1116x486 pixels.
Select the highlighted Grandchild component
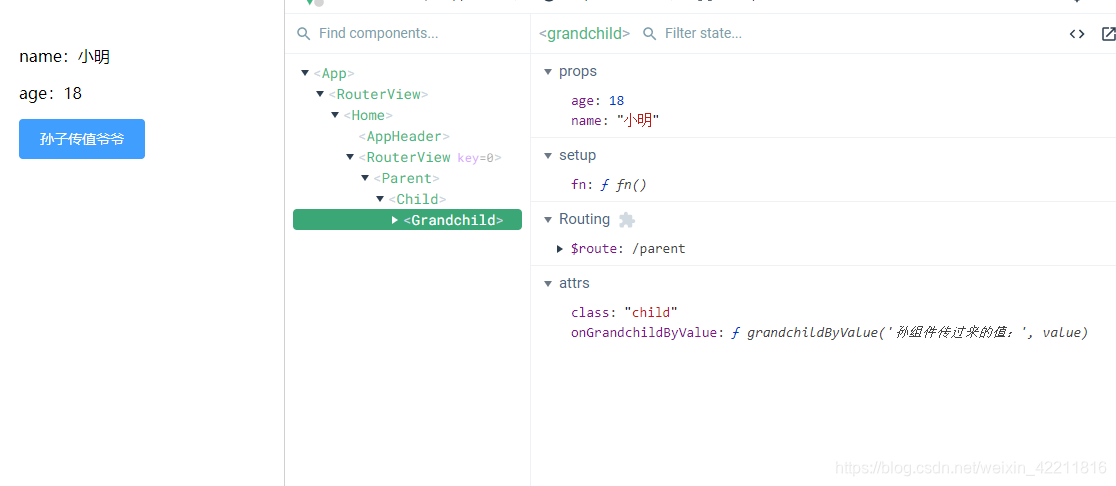click(x=407, y=220)
